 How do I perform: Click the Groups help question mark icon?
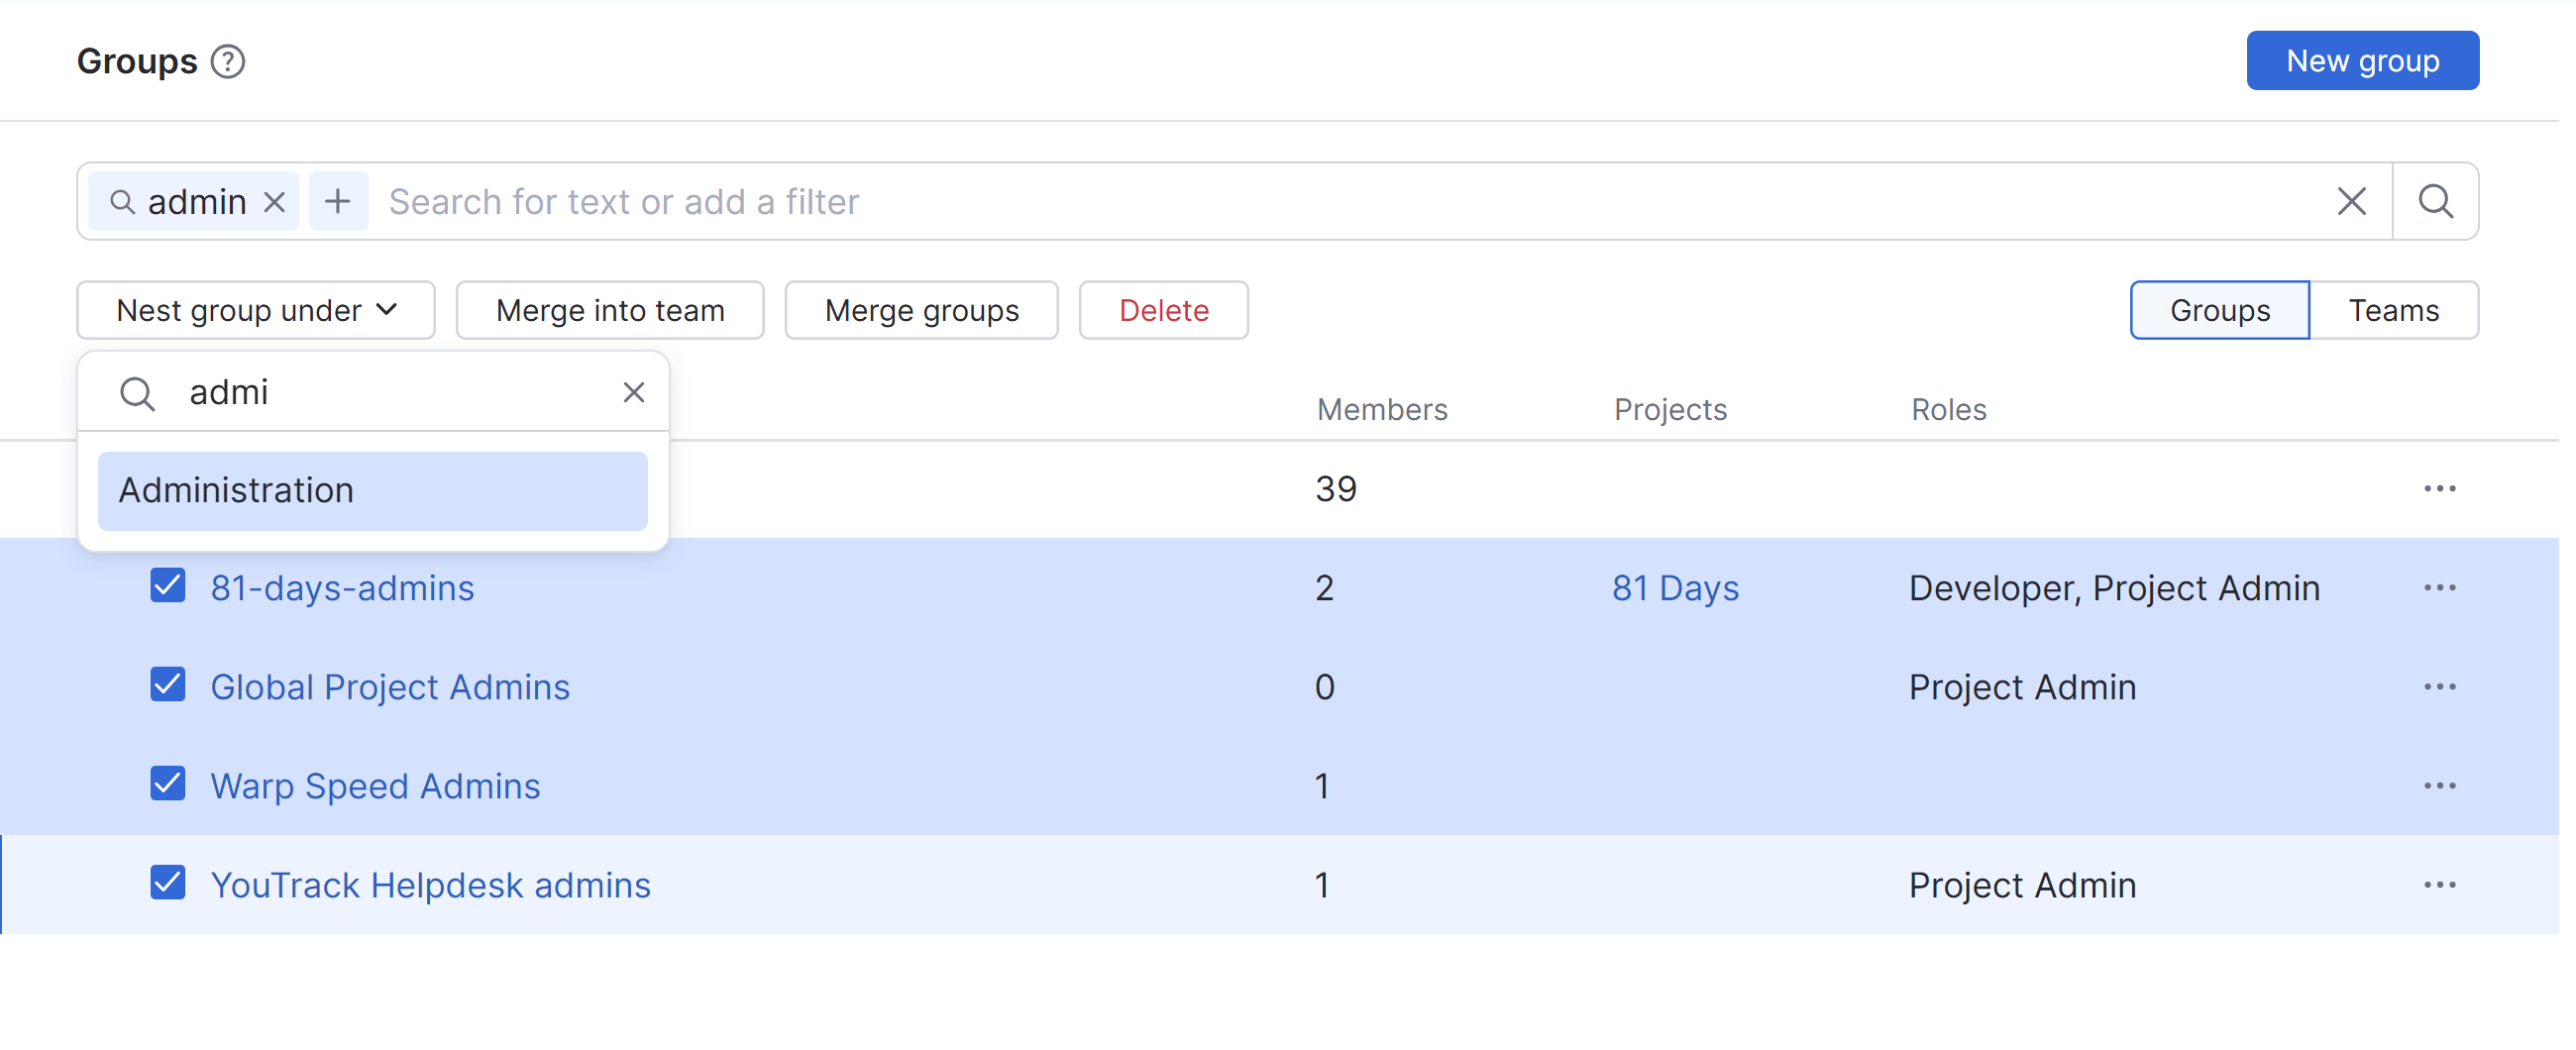(x=228, y=62)
